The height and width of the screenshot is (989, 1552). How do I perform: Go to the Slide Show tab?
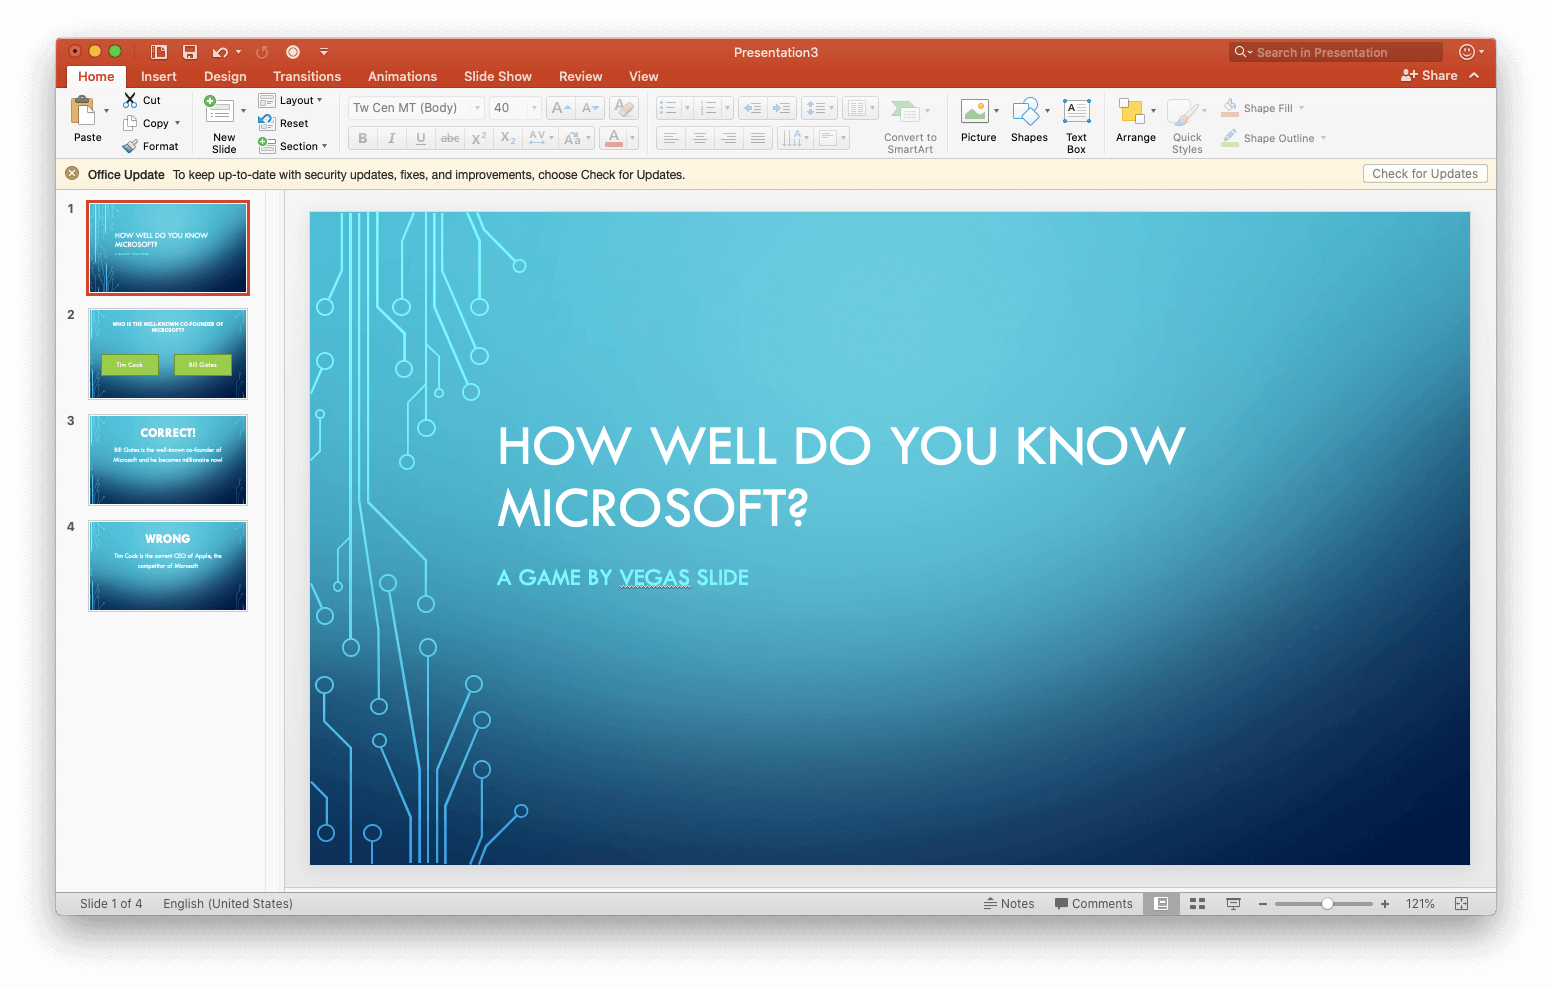[x=498, y=76]
